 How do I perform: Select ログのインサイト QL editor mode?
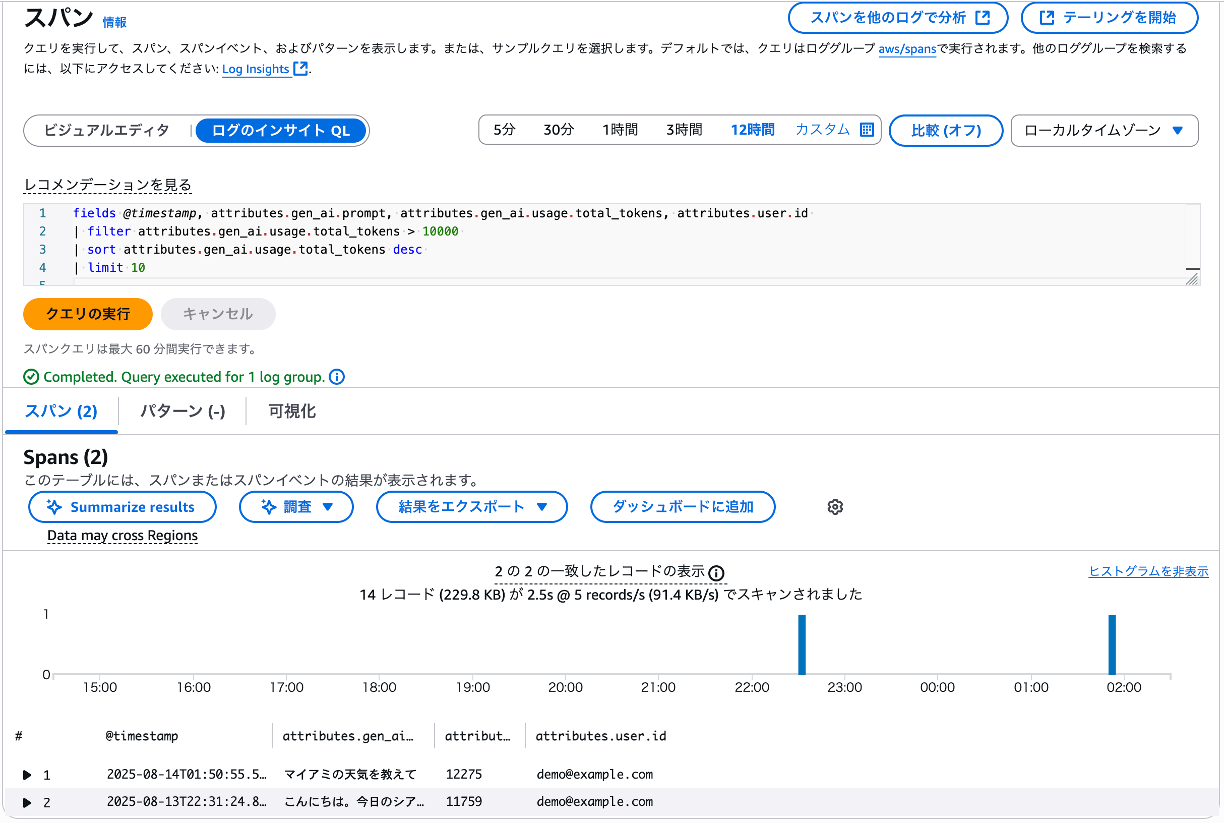point(281,130)
